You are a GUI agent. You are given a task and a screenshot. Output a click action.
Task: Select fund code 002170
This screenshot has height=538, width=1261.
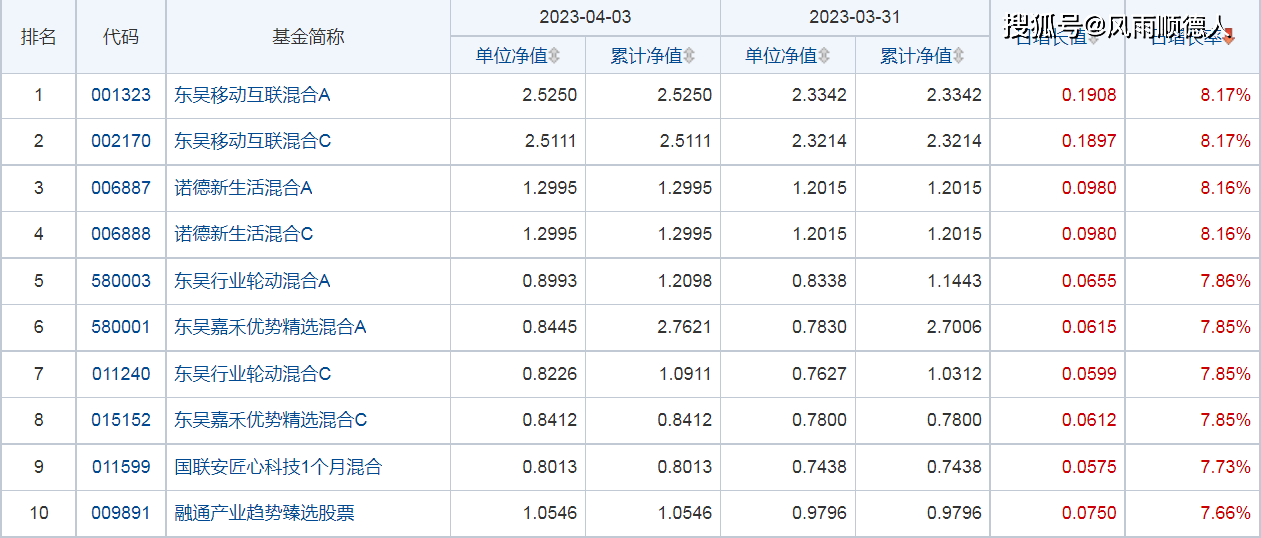[121, 142]
